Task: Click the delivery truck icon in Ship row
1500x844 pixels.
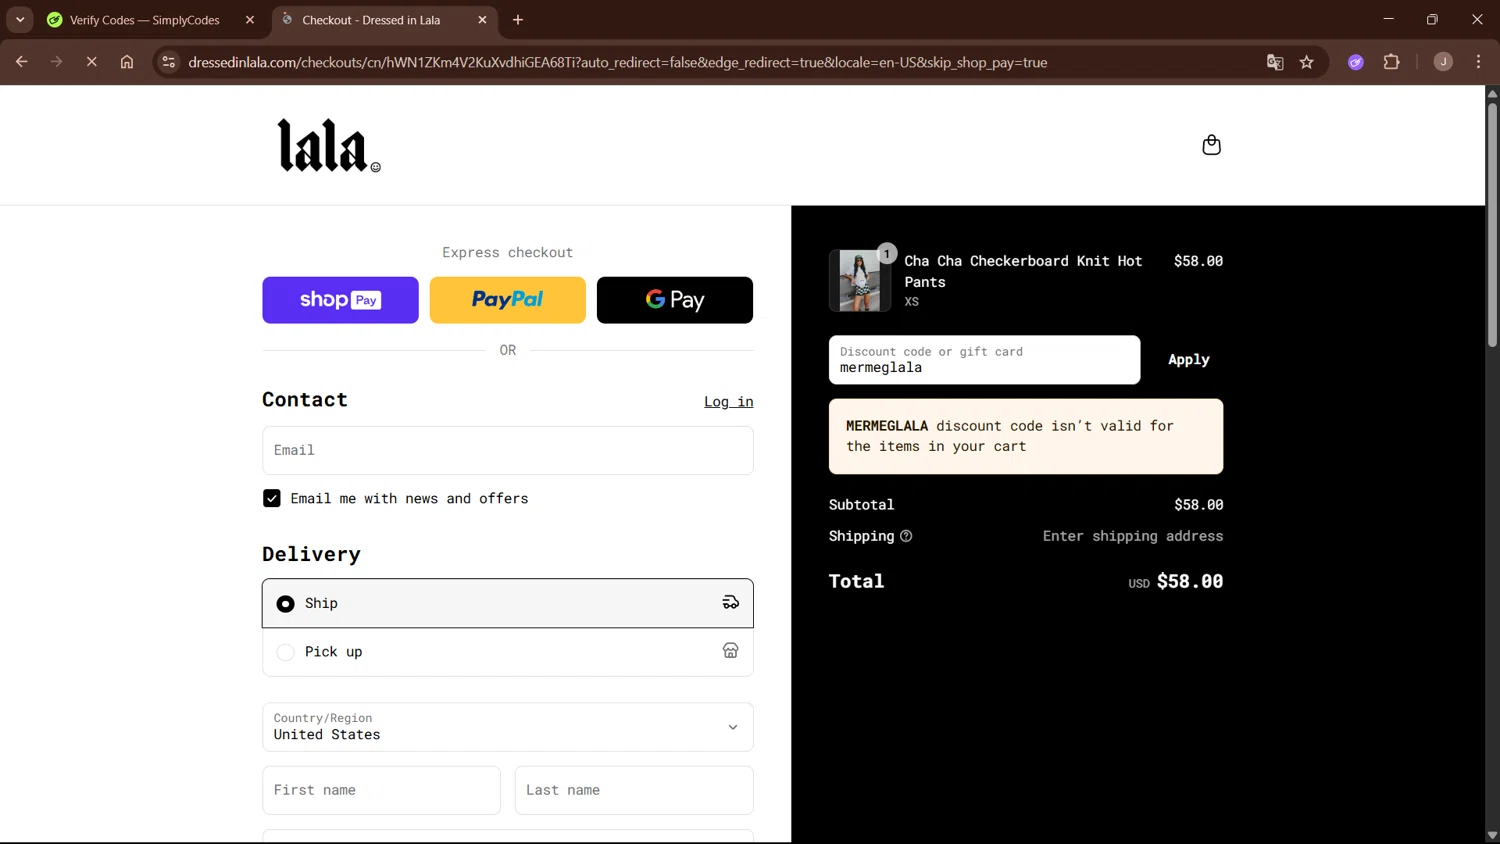Action: 731,603
